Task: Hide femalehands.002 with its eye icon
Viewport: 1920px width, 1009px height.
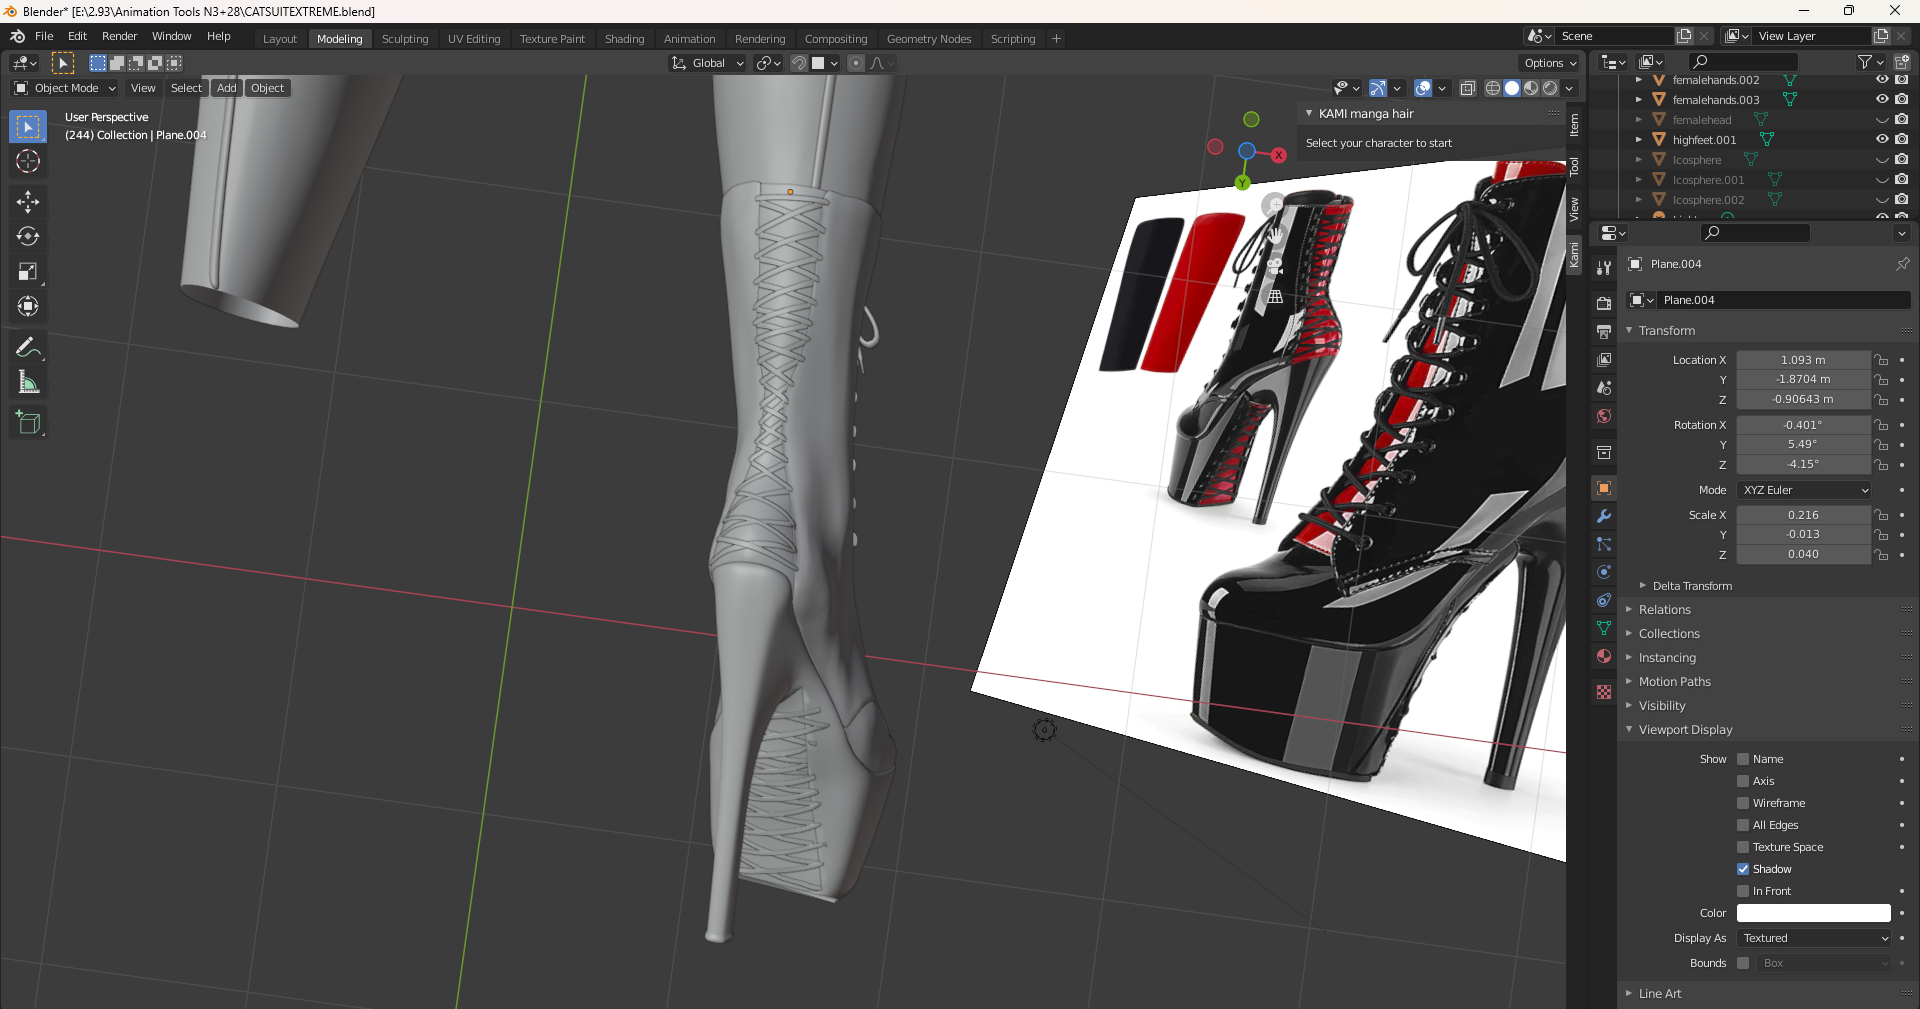Action: click(x=1881, y=80)
